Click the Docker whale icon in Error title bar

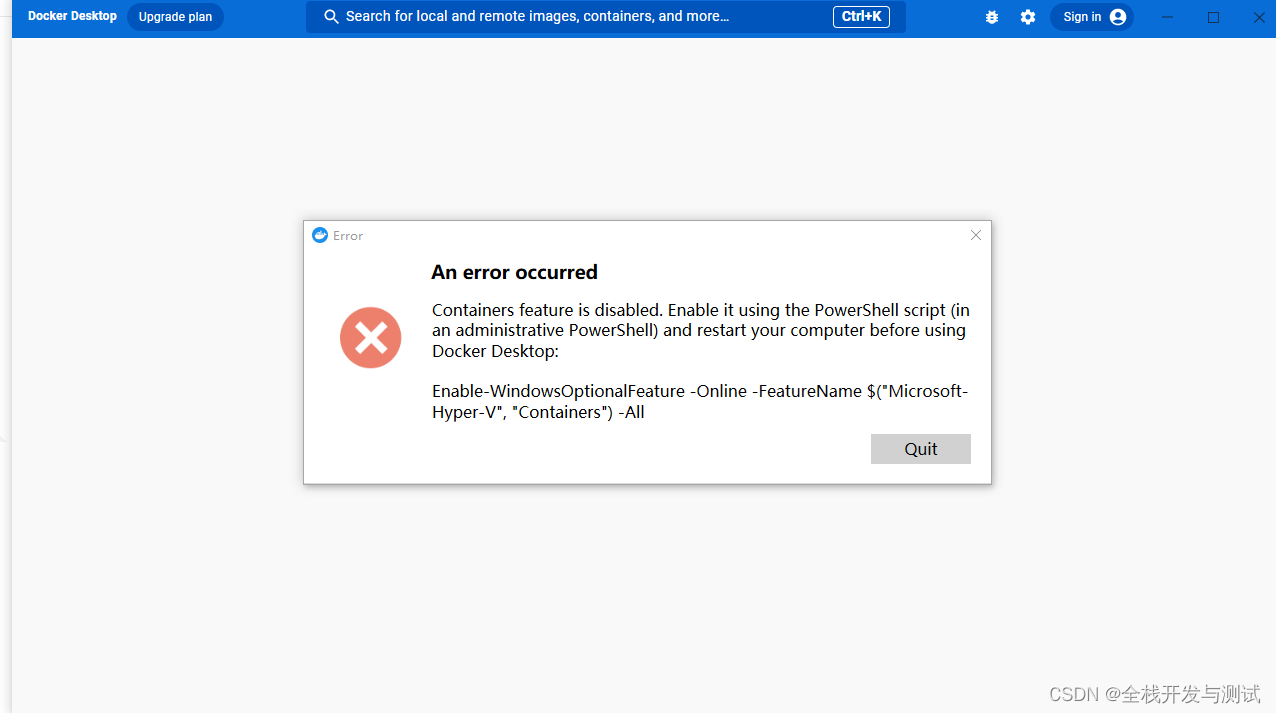(x=320, y=235)
